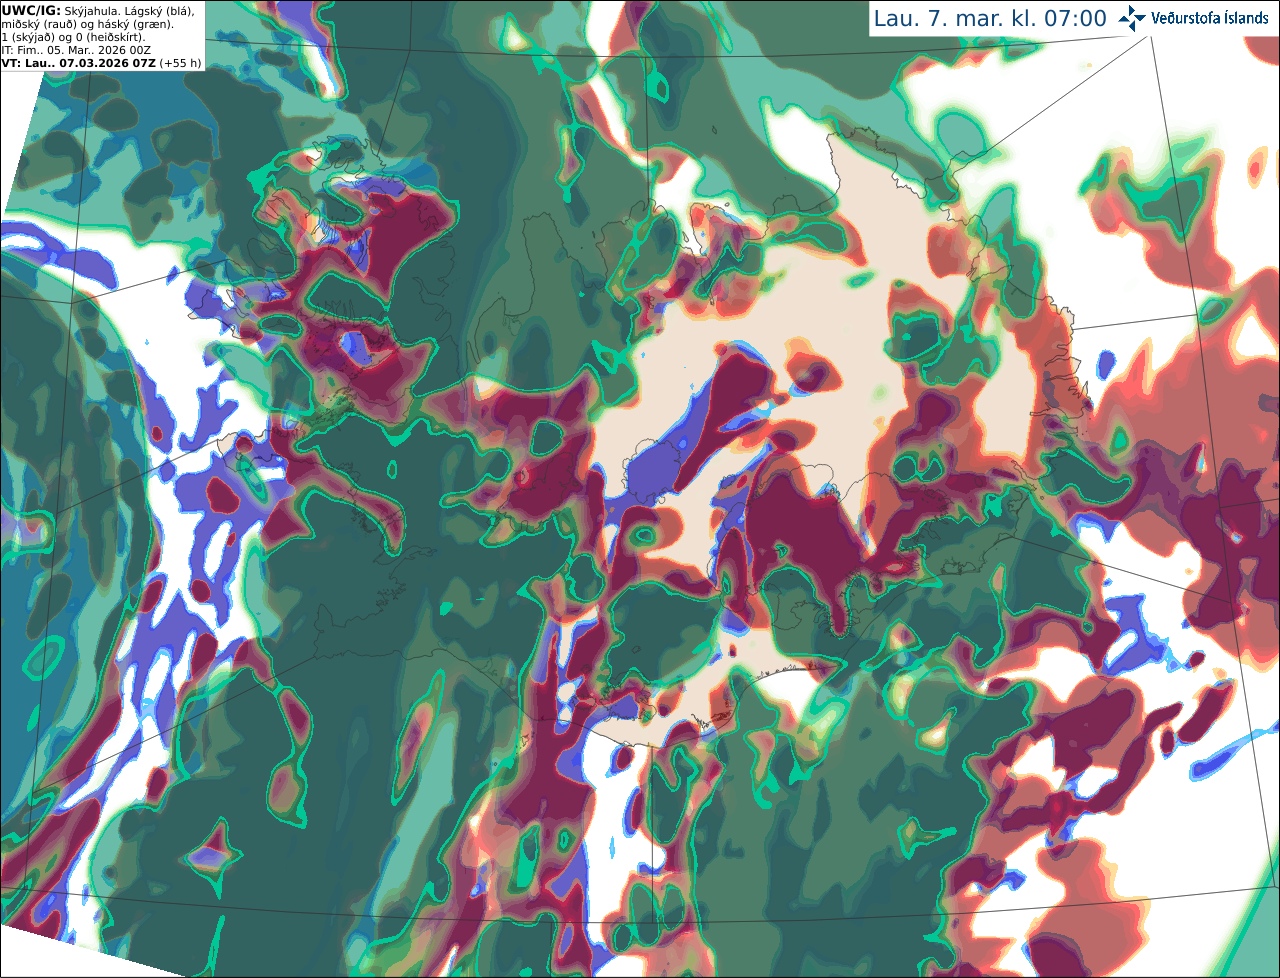This screenshot has width=1280, height=978.
Task: Click the 'Veðurstofa Íslands' name text
Action: pos(1210,18)
